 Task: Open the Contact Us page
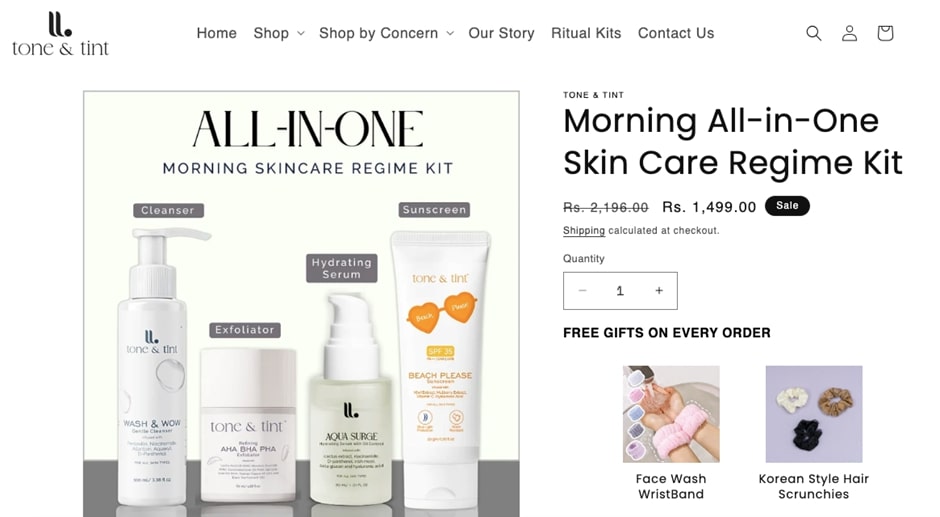coord(676,33)
